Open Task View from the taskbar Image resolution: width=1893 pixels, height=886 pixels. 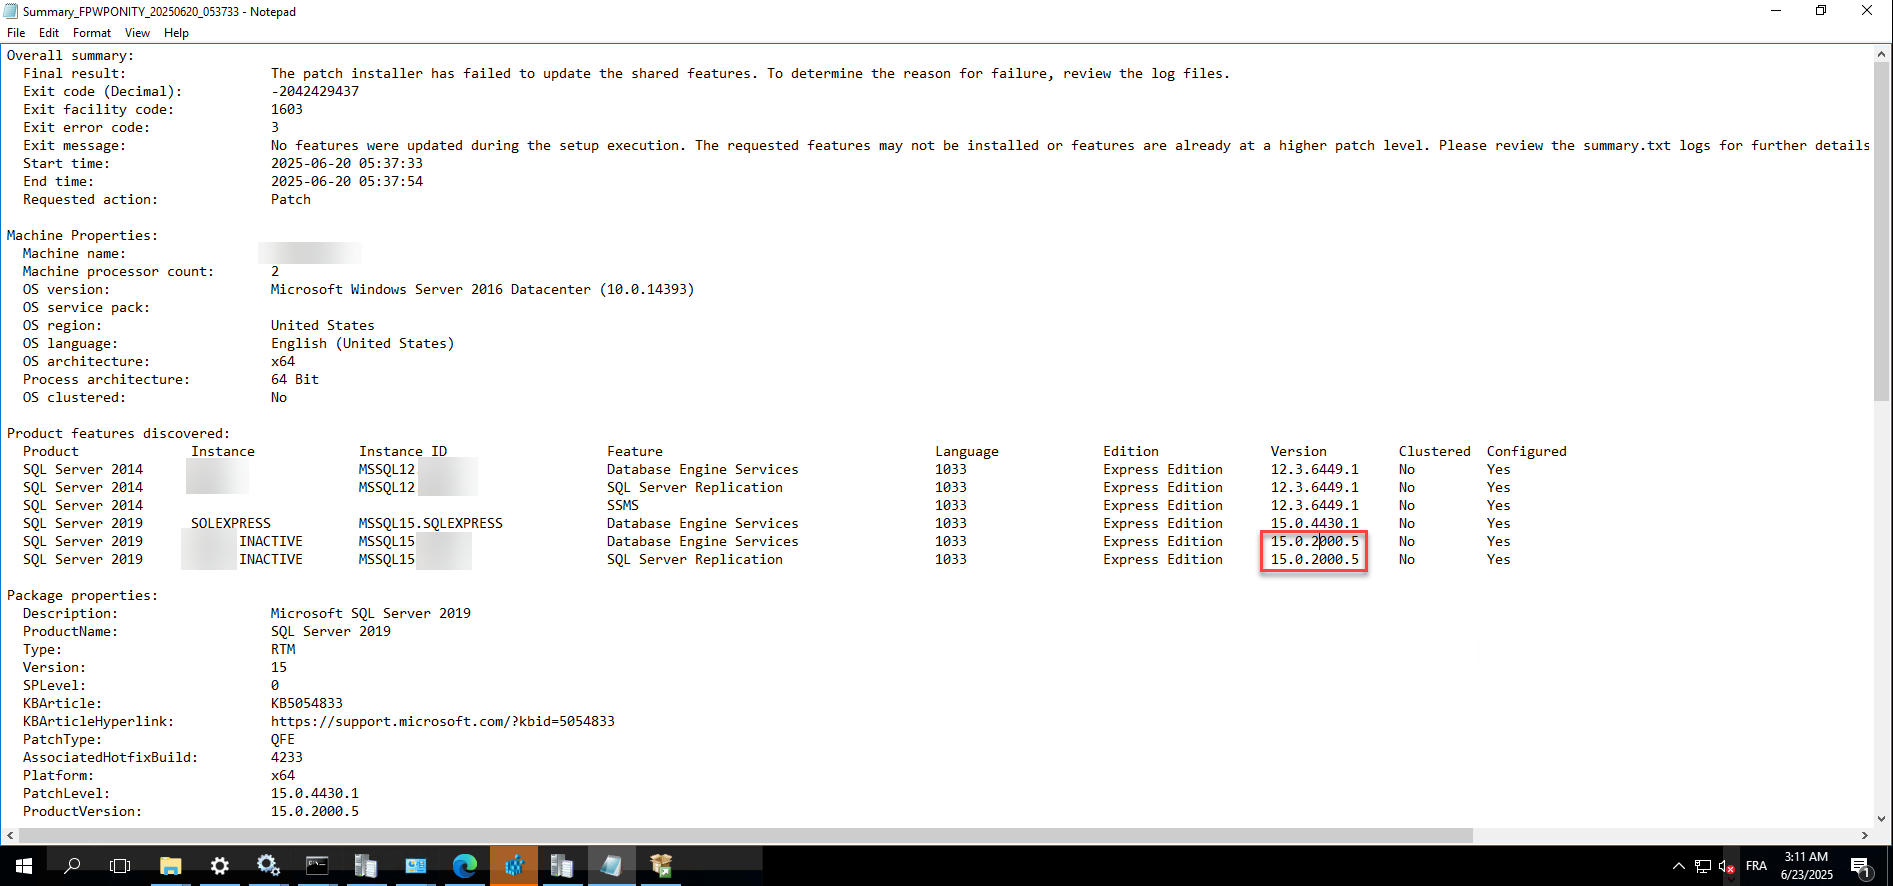point(120,866)
